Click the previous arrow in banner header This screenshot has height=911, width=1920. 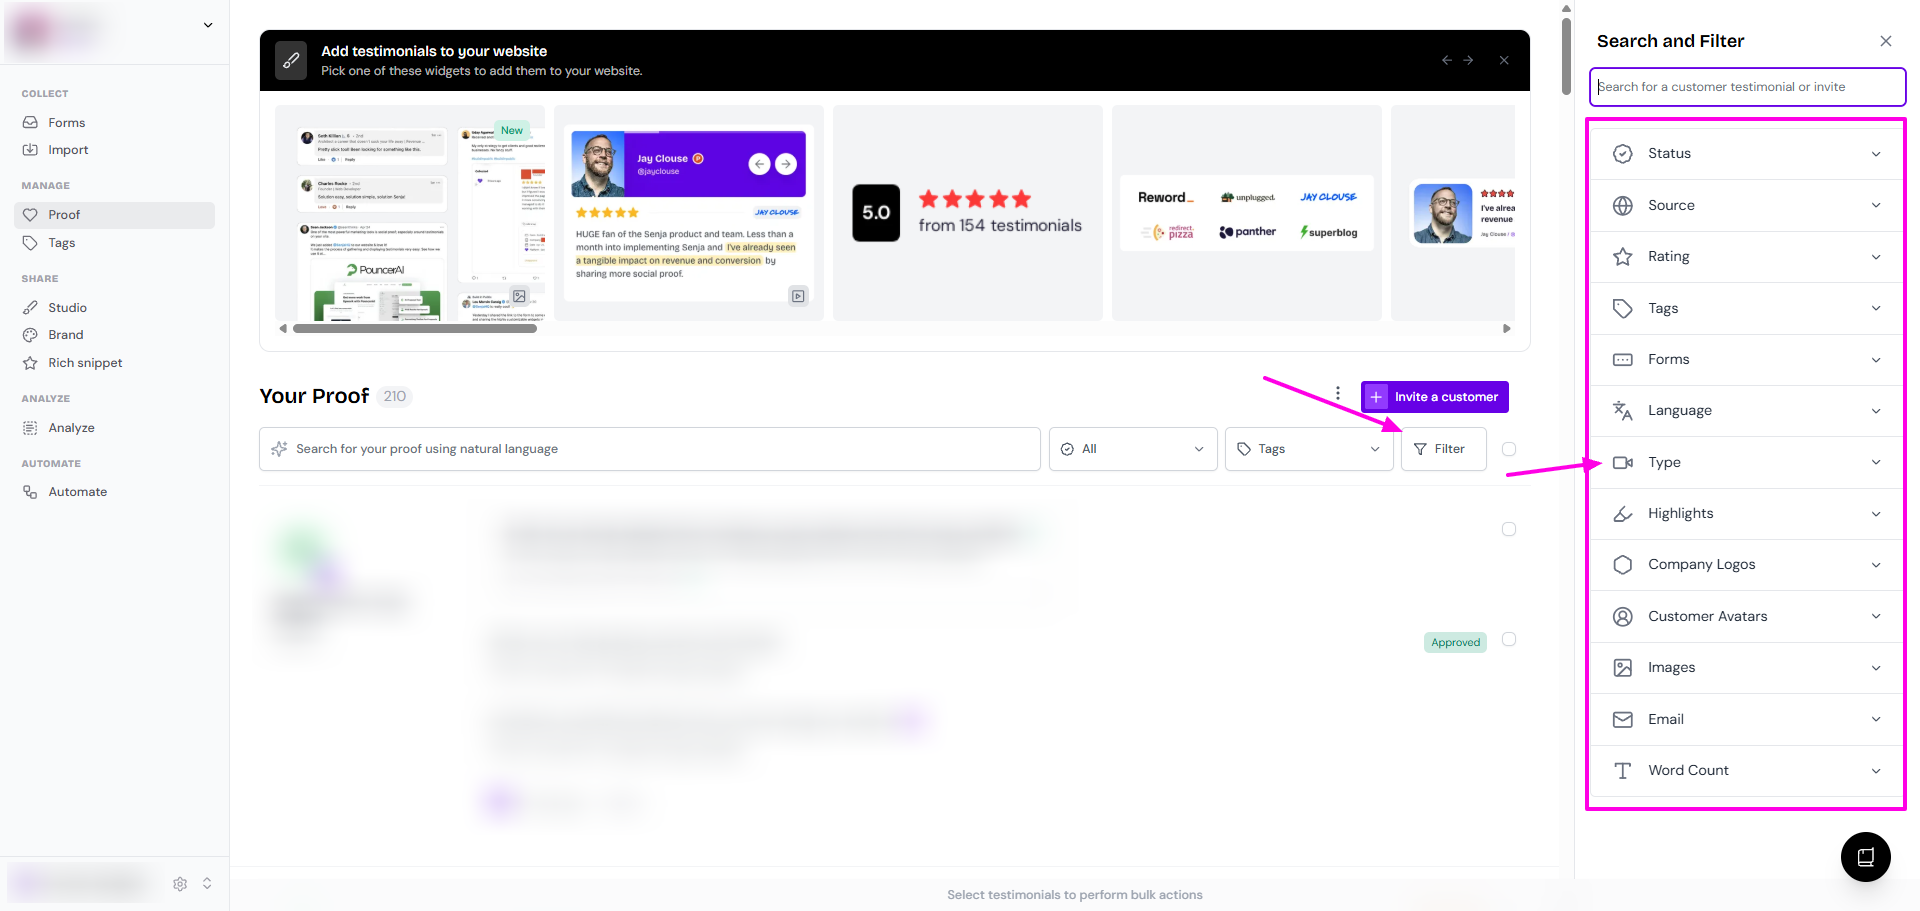pos(1446,60)
